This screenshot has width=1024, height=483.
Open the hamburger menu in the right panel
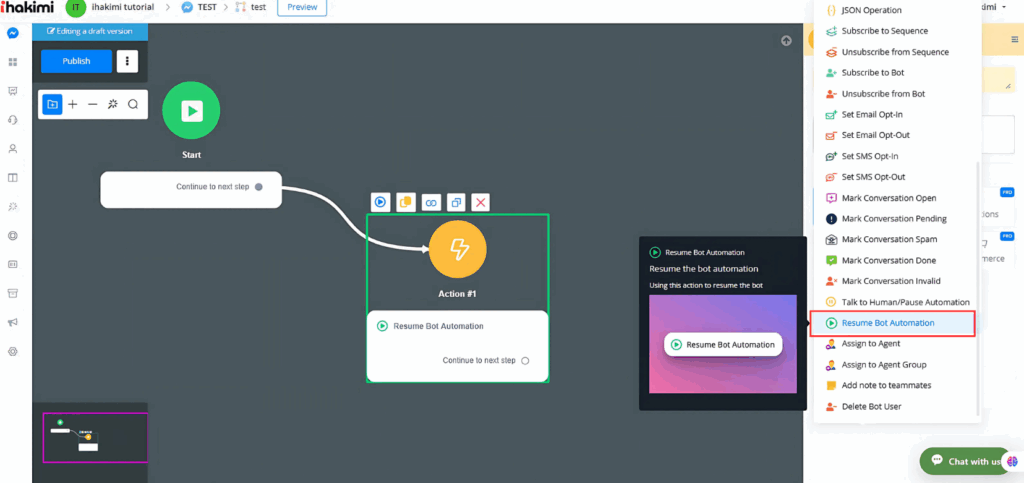1015,40
